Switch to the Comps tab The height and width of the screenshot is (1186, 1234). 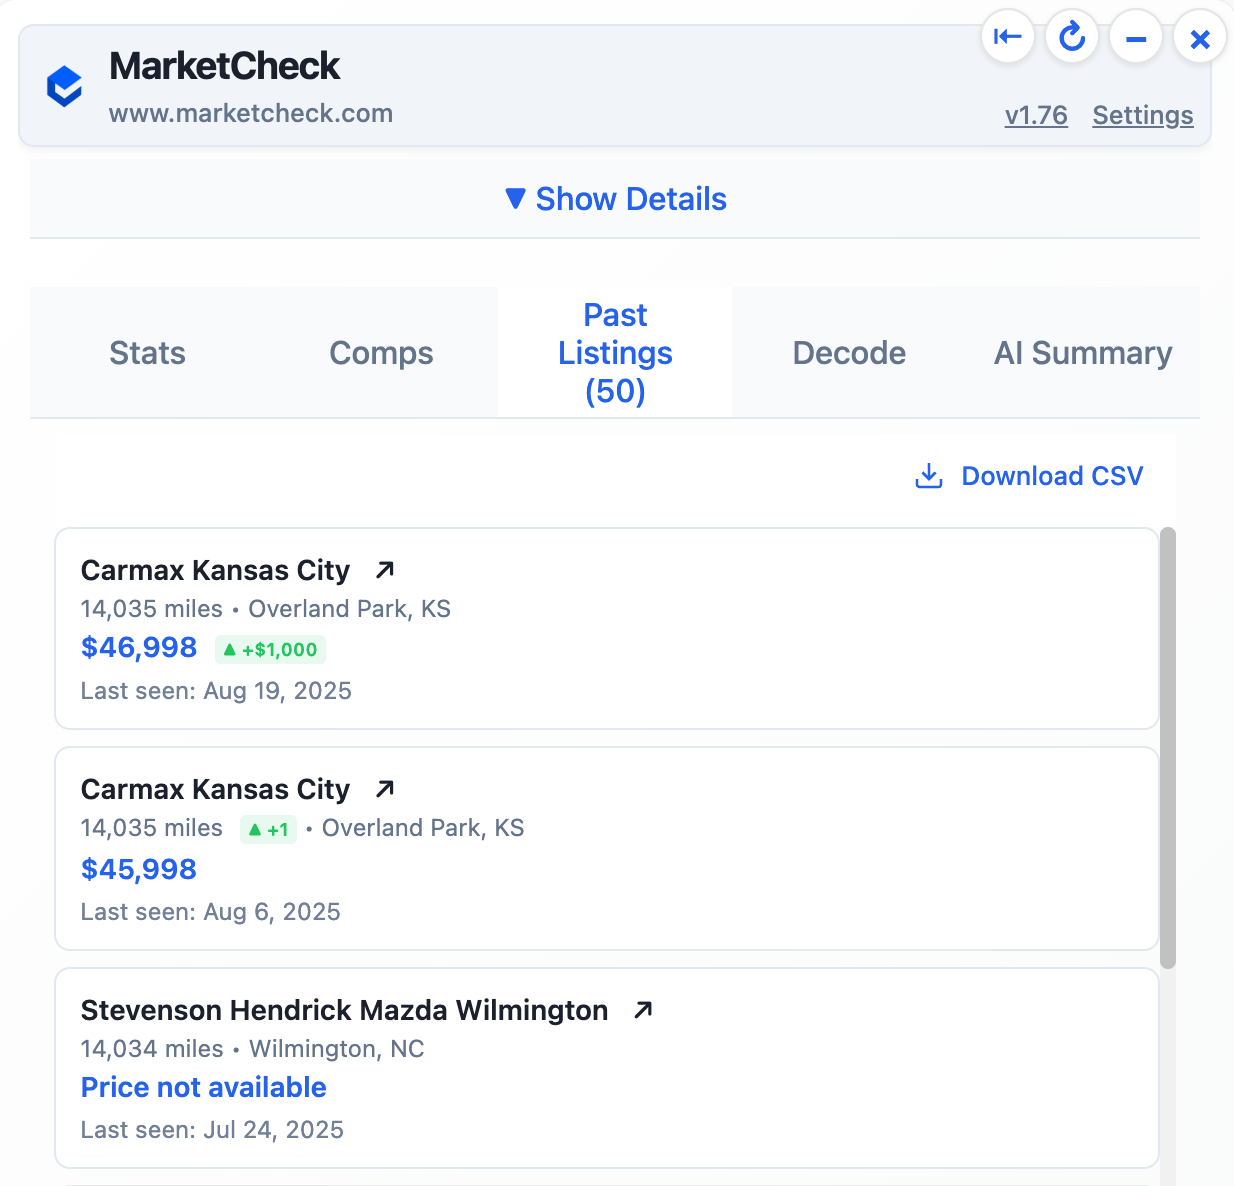(x=381, y=353)
